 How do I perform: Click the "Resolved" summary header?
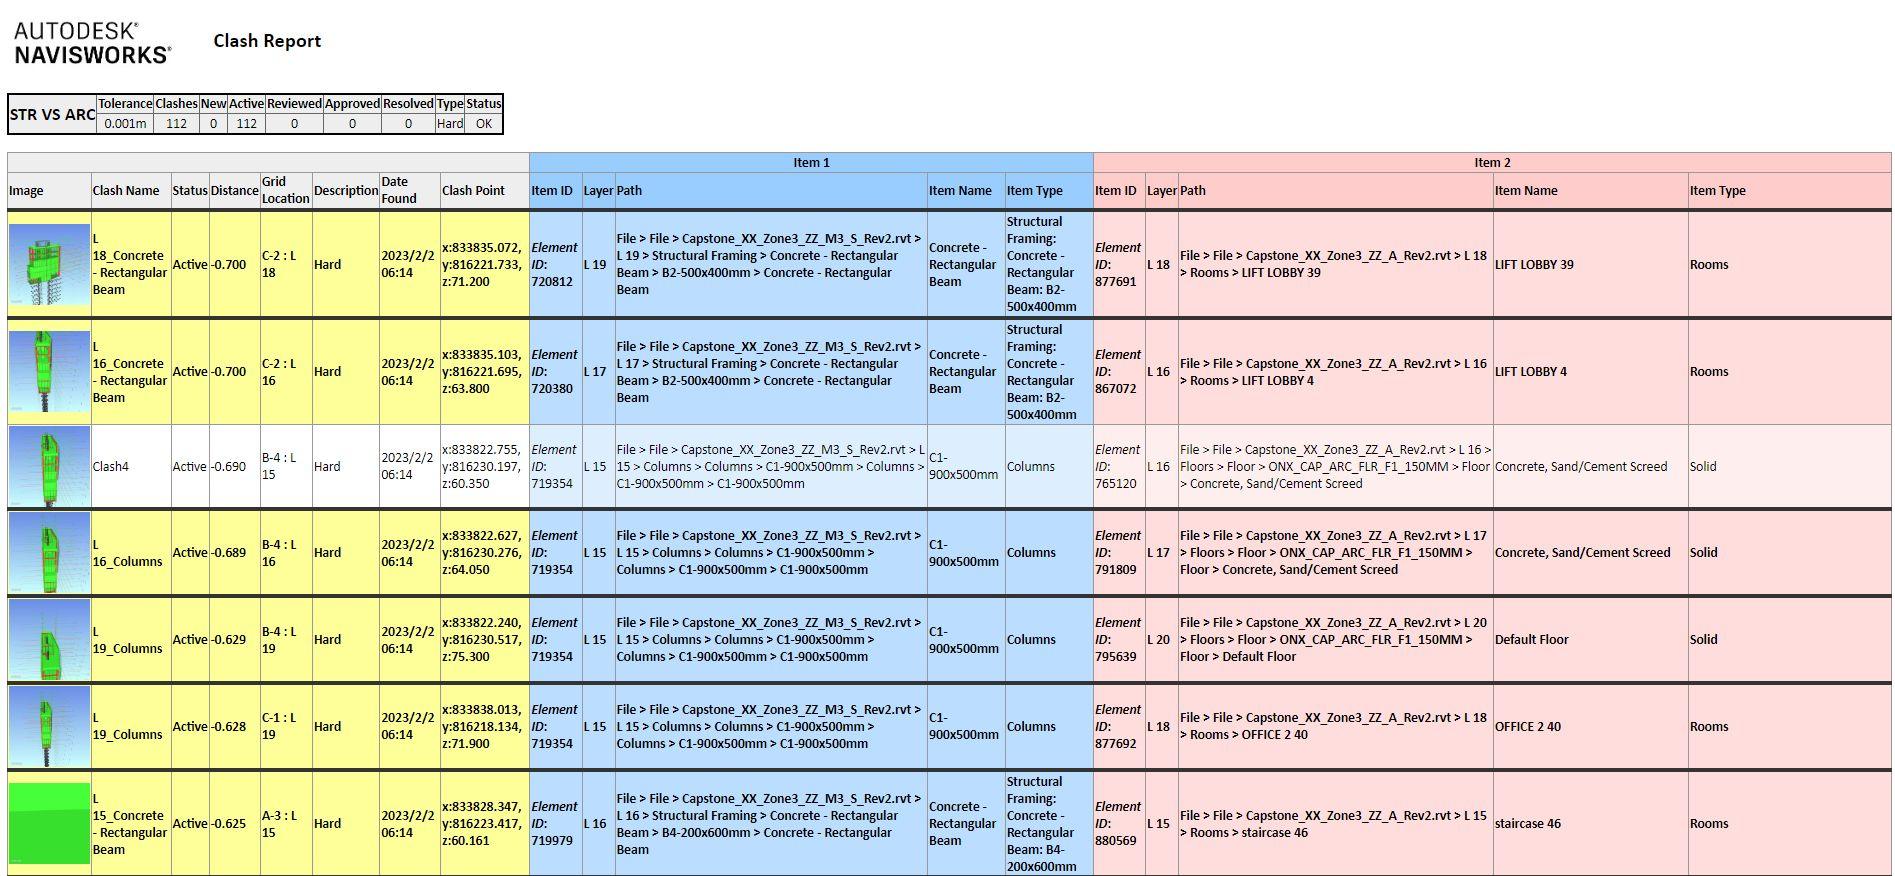click(408, 104)
